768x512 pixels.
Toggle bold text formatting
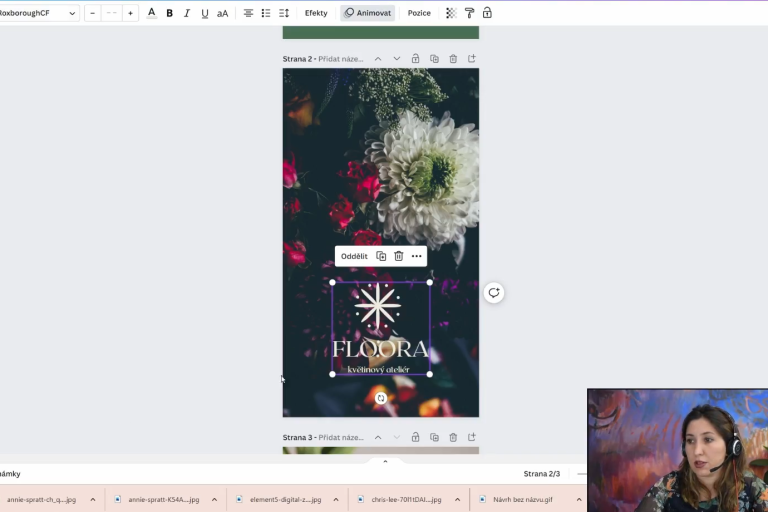point(169,13)
